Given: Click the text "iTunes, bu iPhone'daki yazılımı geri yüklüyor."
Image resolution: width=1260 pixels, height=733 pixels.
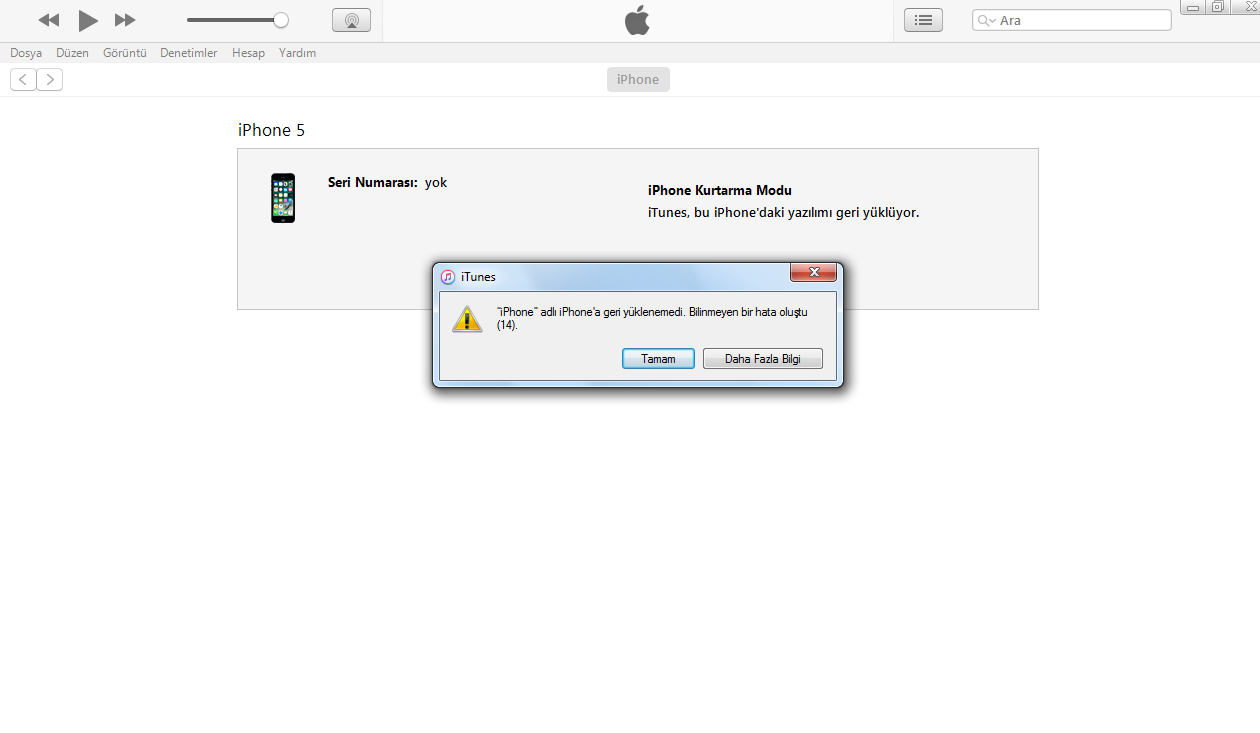Looking at the screenshot, I should tap(783, 213).
